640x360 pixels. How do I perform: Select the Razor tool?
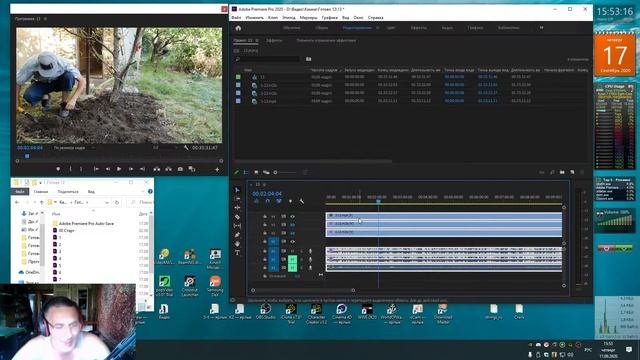tap(238, 217)
